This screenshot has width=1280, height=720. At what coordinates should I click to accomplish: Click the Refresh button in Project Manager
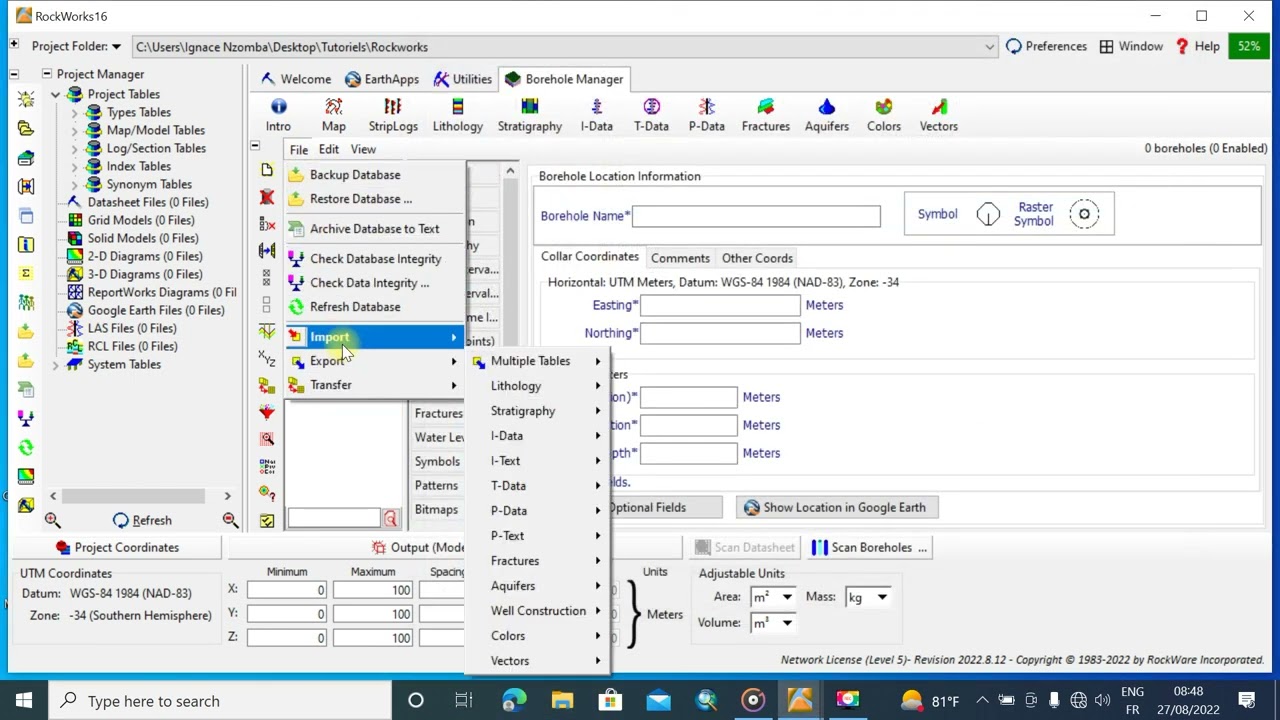point(142,520)
